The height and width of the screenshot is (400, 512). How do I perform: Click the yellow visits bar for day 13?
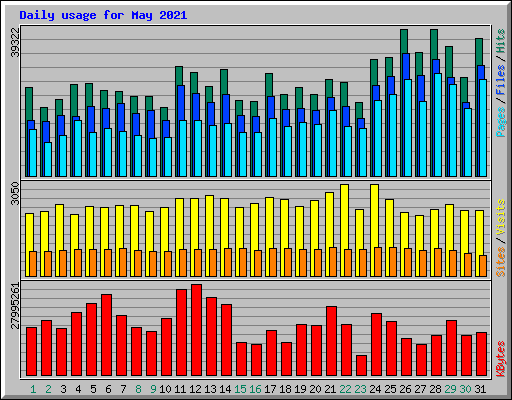point(210,222)
